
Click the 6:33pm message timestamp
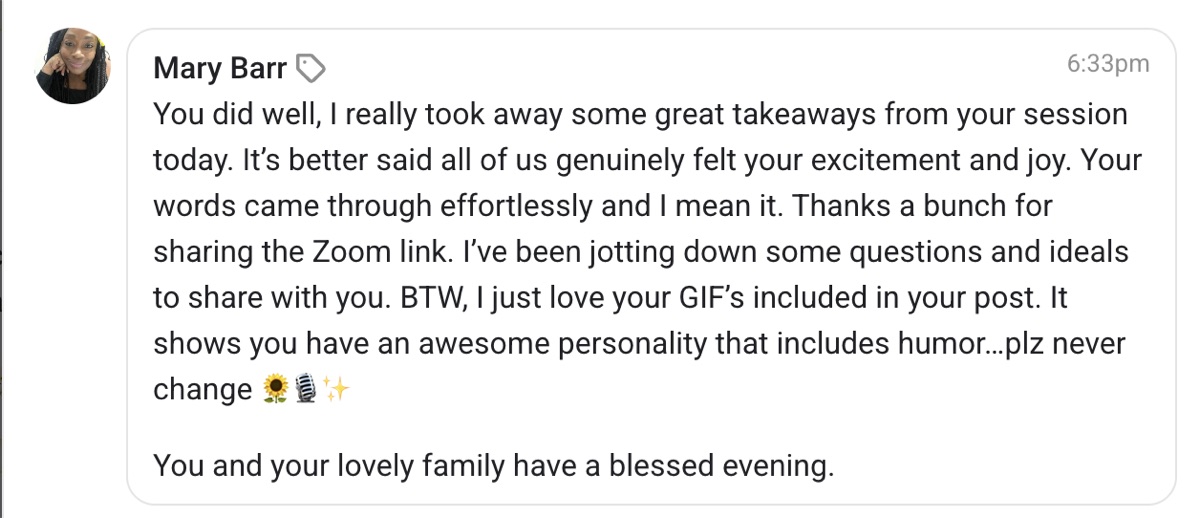click(1108, 64)
